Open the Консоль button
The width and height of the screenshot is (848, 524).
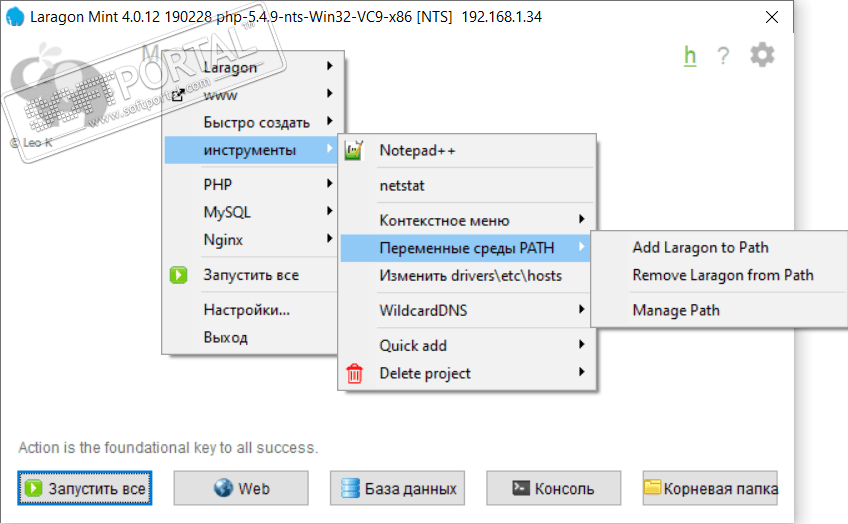click(x=553, y=489)
